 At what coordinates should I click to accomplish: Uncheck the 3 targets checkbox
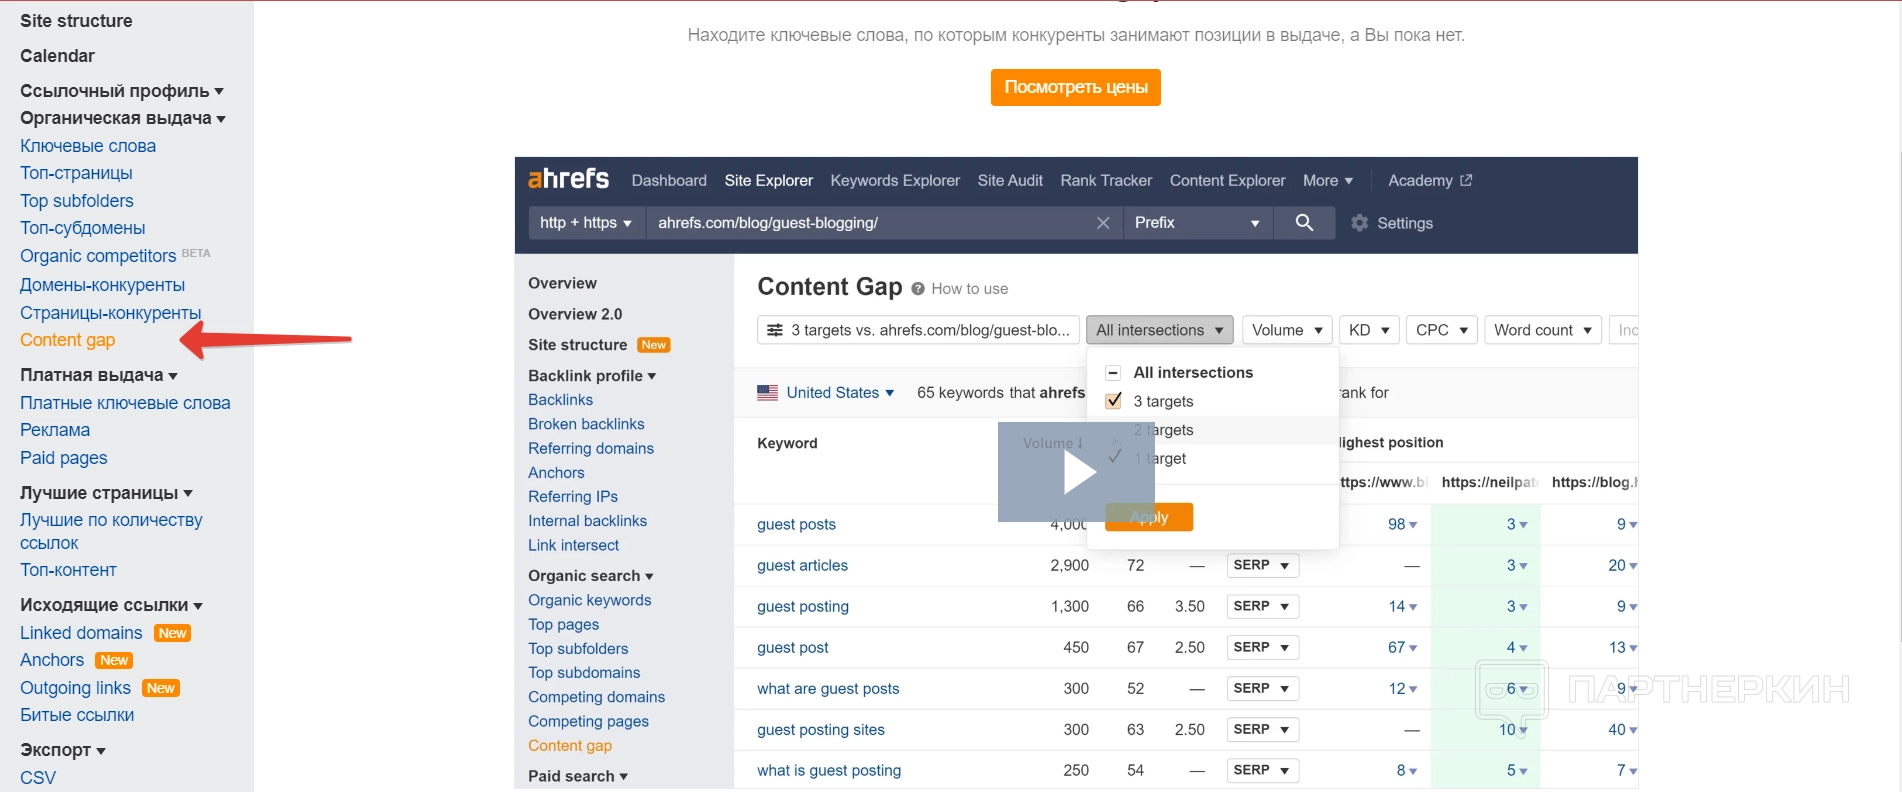(1113, 401)
